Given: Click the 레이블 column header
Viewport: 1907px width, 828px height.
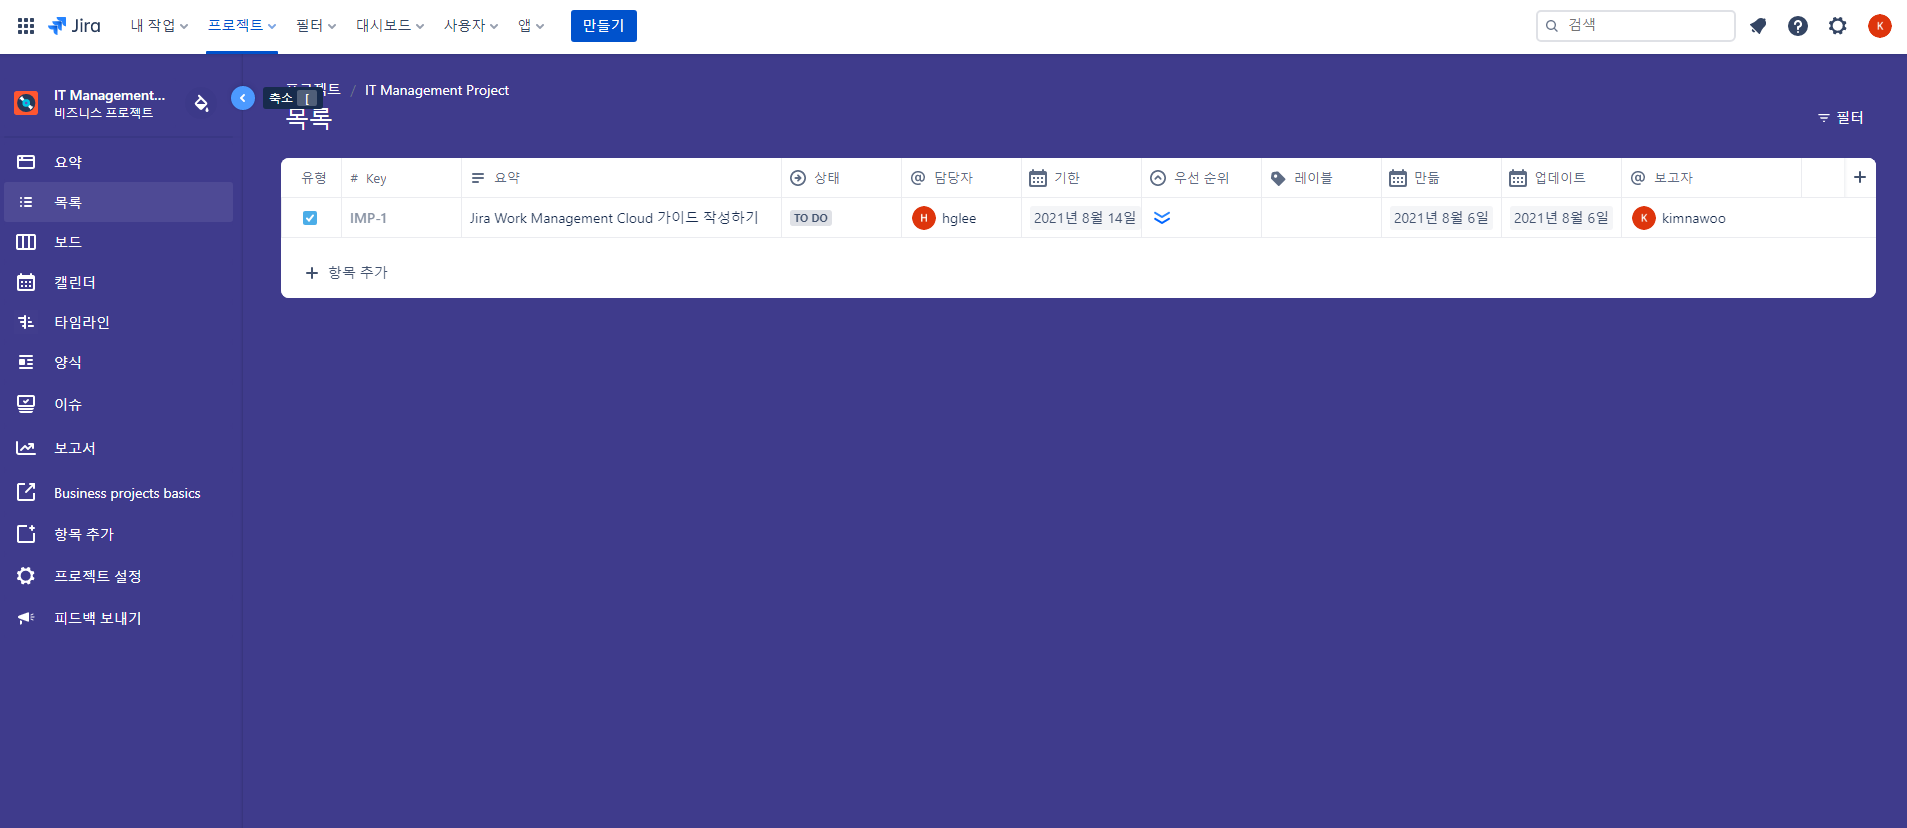Looking at the screenshot, I should pyautogui.click(x=1321, y=178).
